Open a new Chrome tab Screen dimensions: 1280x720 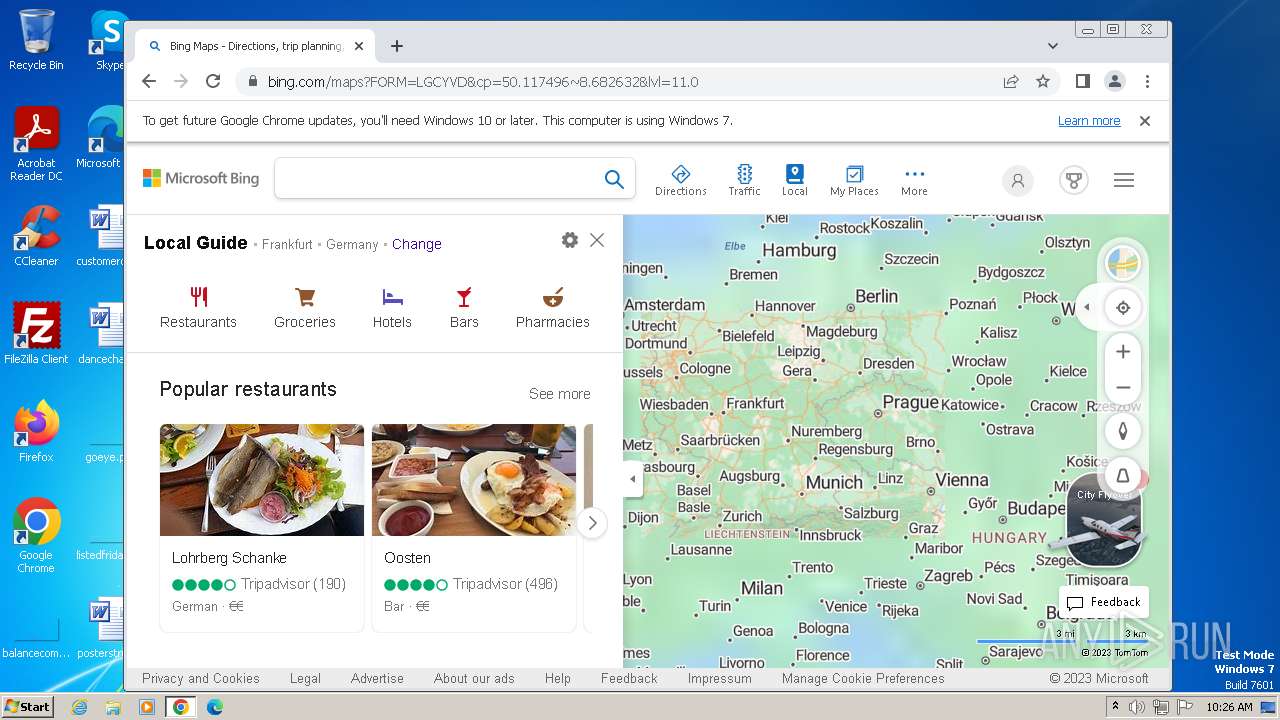pos(397,46)
